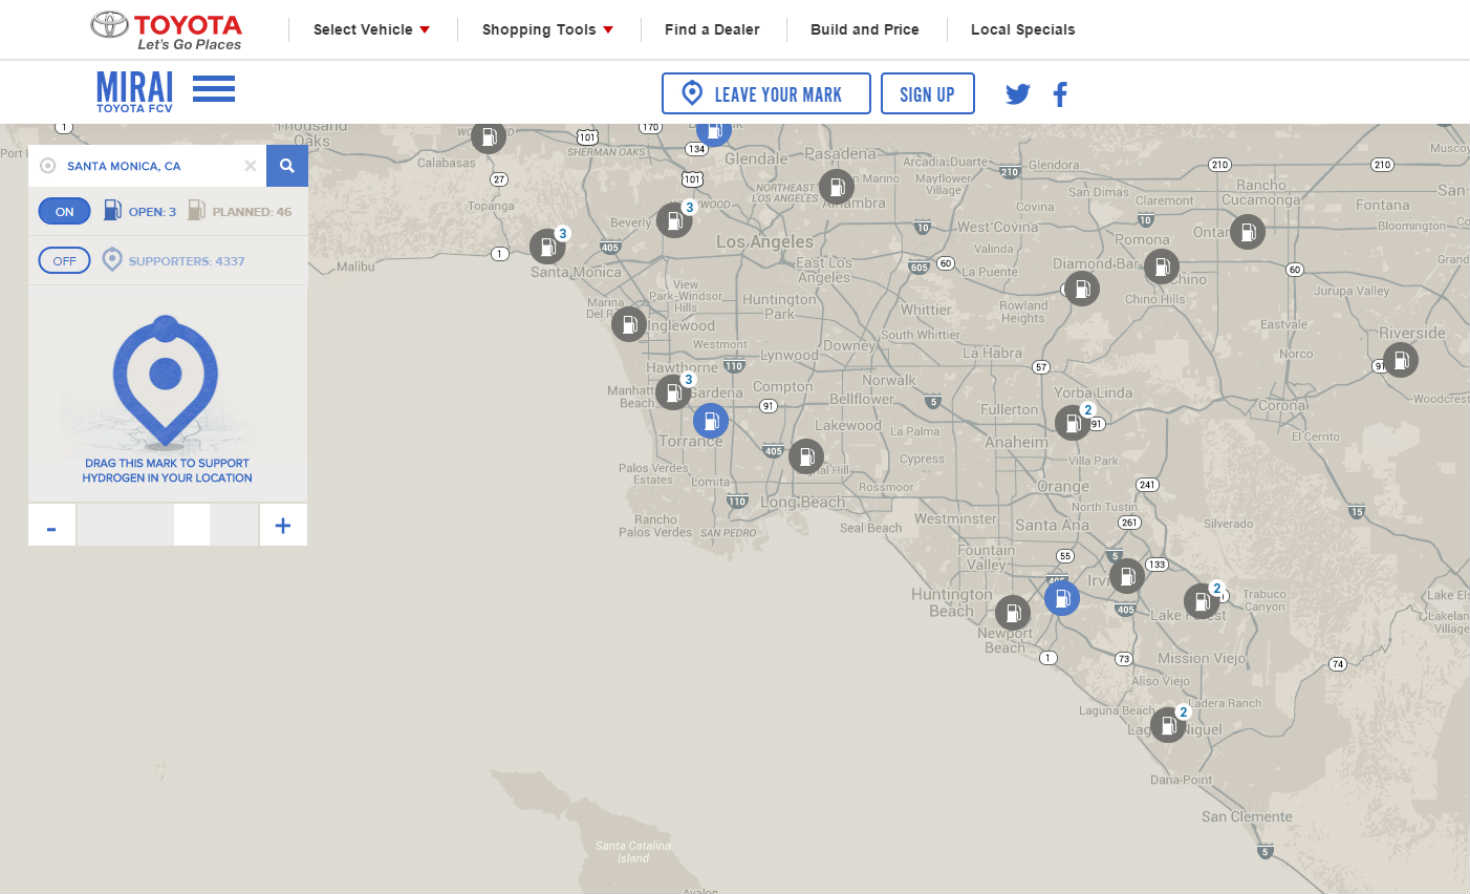This screenshot has height=894, width=1470.
Task: Clear the Santa Monica search text
Action: tap(250, 166)
